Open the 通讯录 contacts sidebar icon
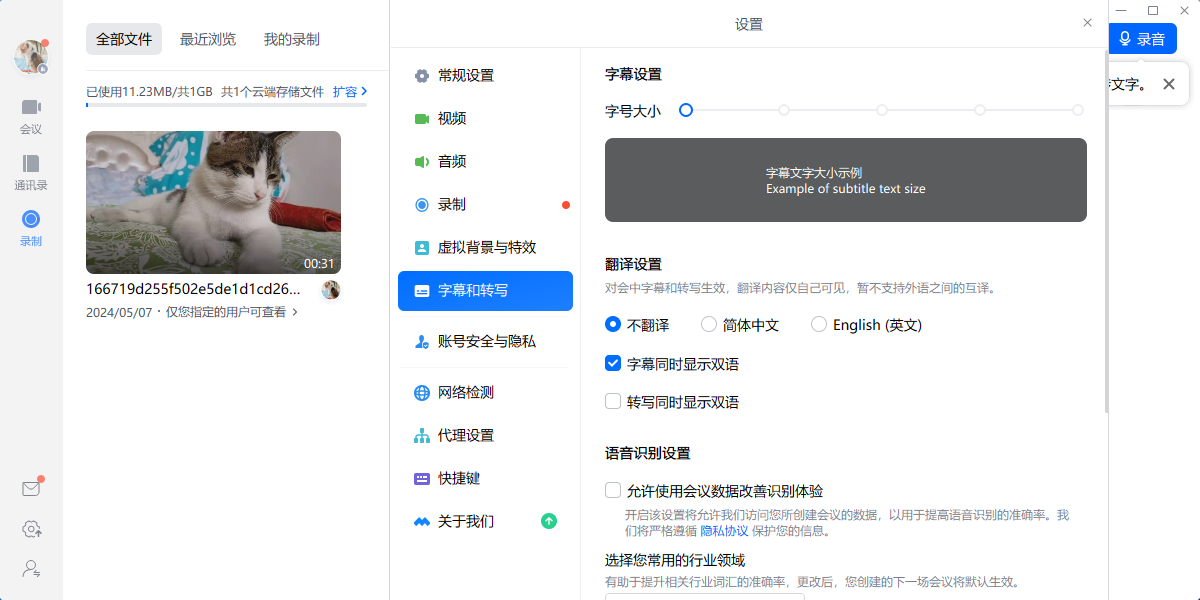 tap(31, 171)
